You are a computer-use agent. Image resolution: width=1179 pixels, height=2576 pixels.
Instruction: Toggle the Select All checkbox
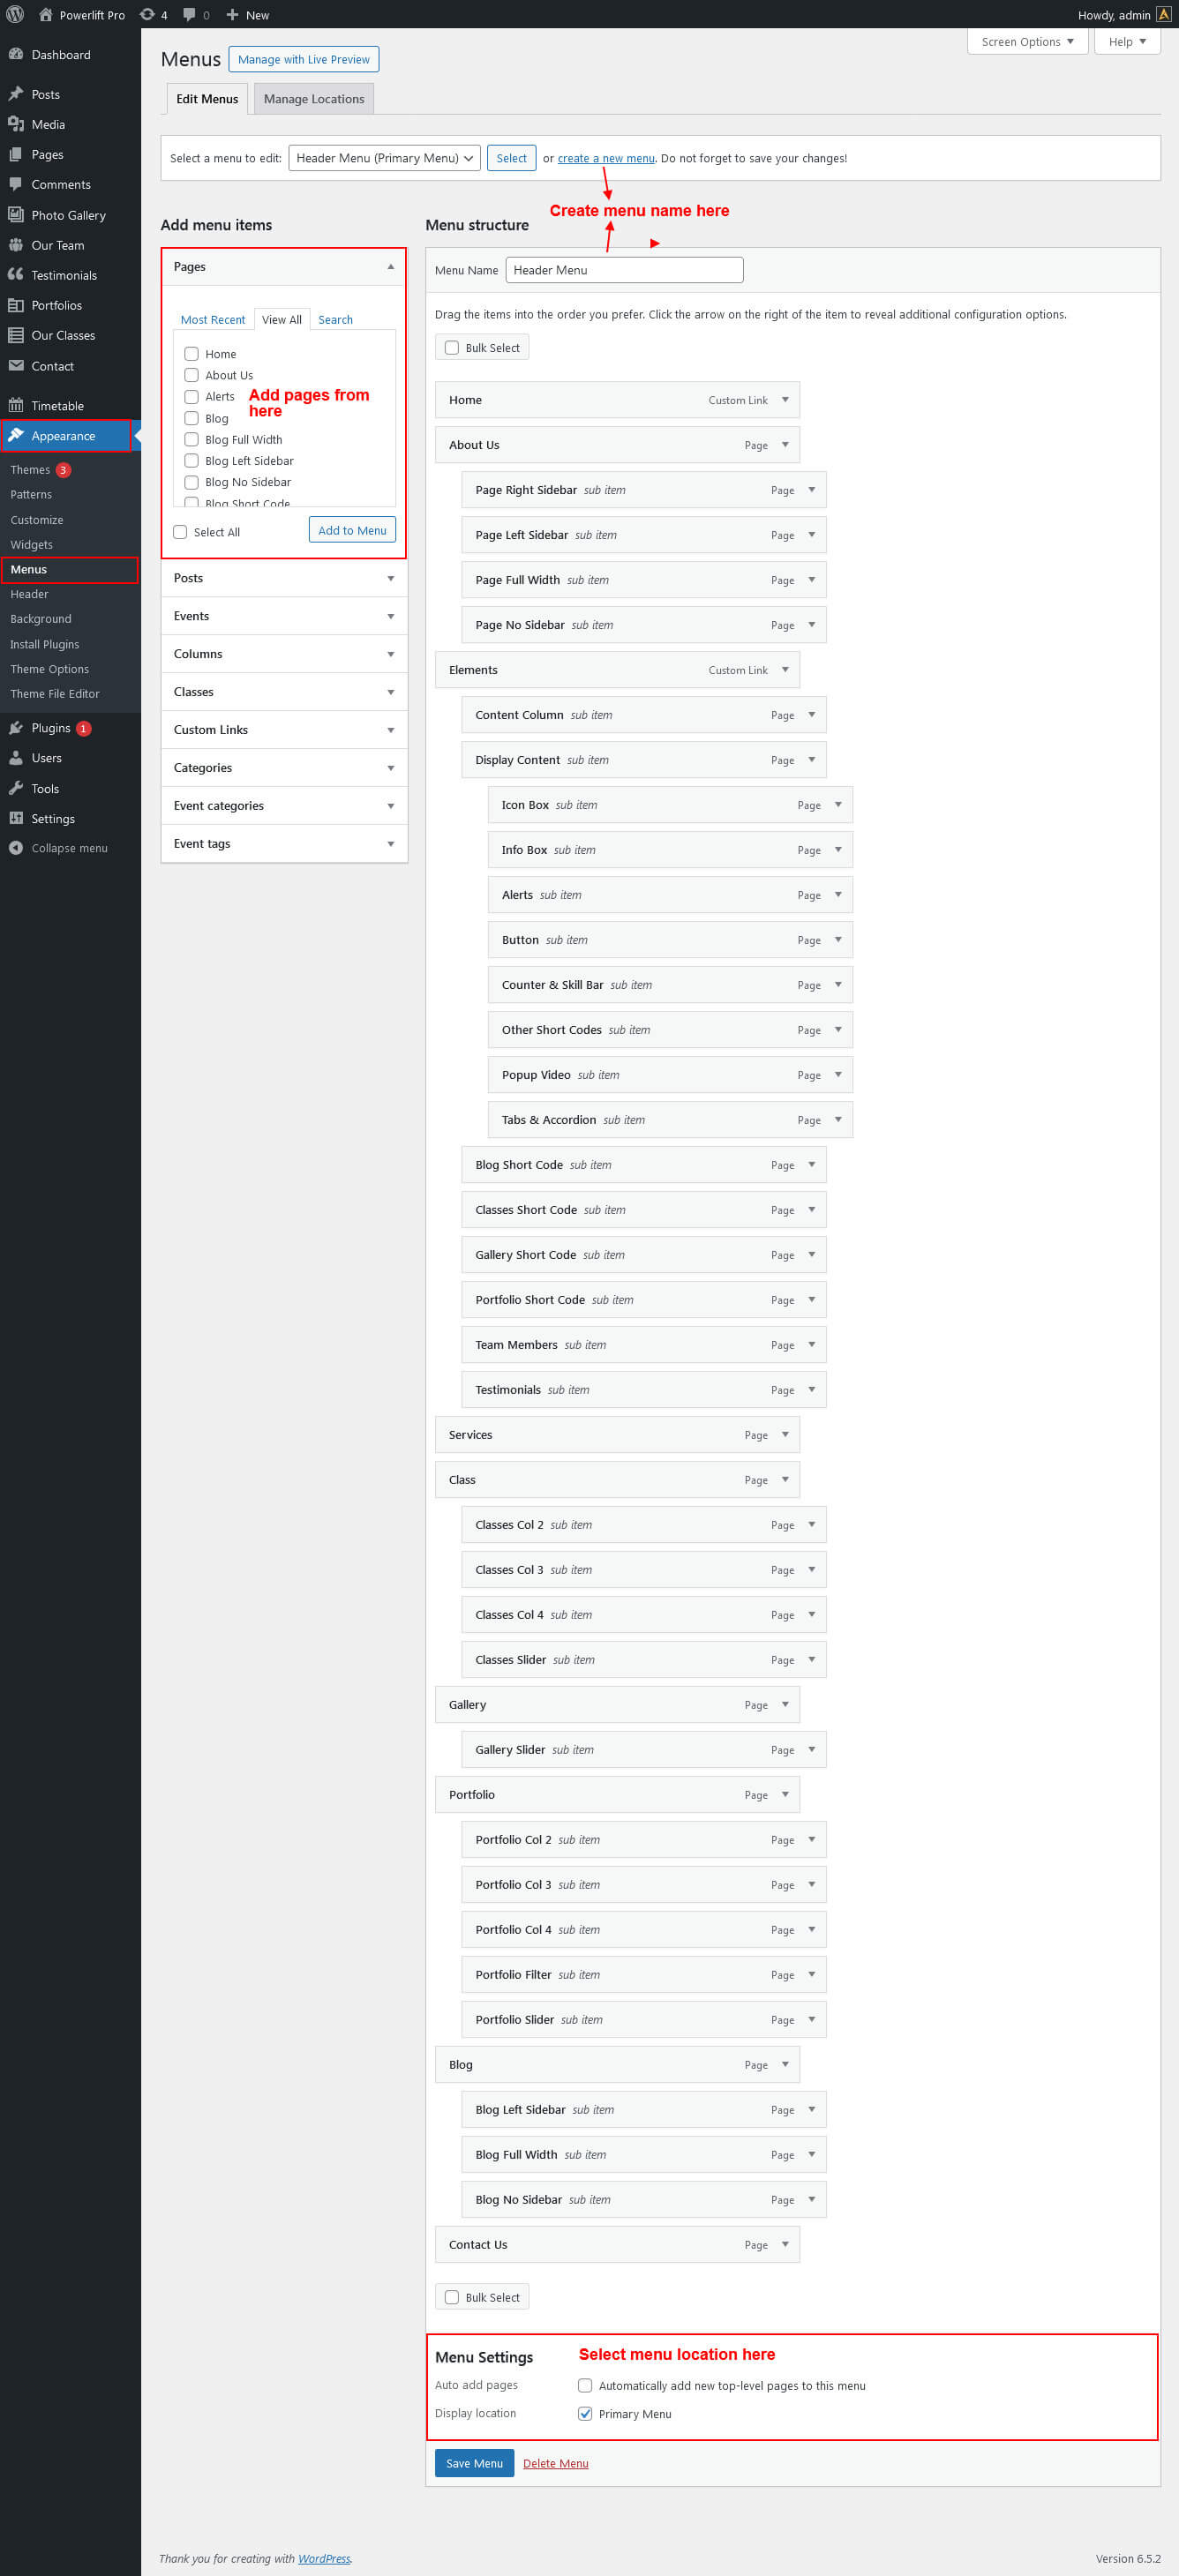[180, 532]
